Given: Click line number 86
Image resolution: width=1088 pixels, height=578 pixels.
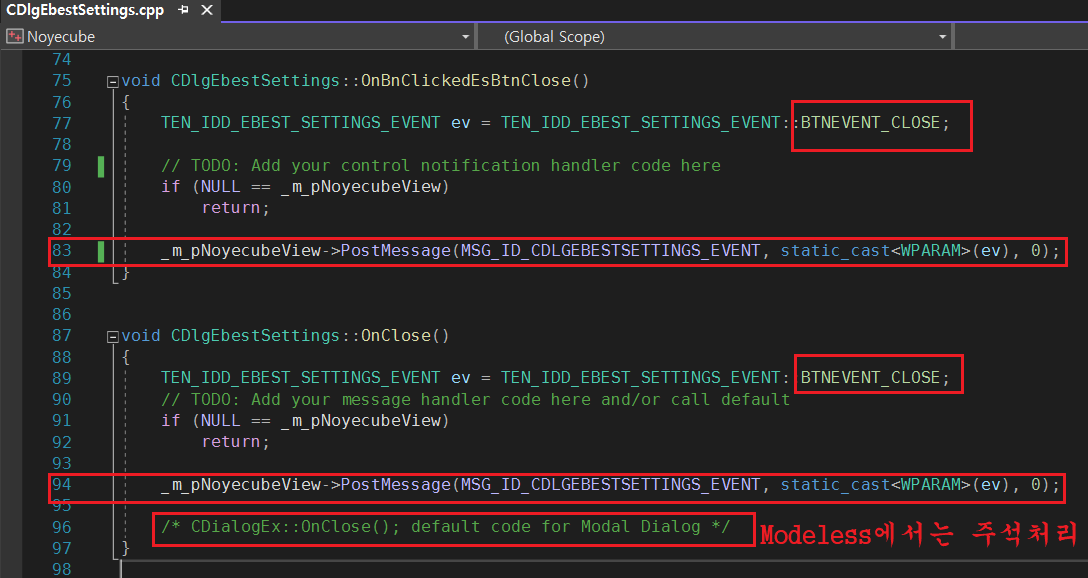Looking at the screenshot, I should [x=62, y=314].
